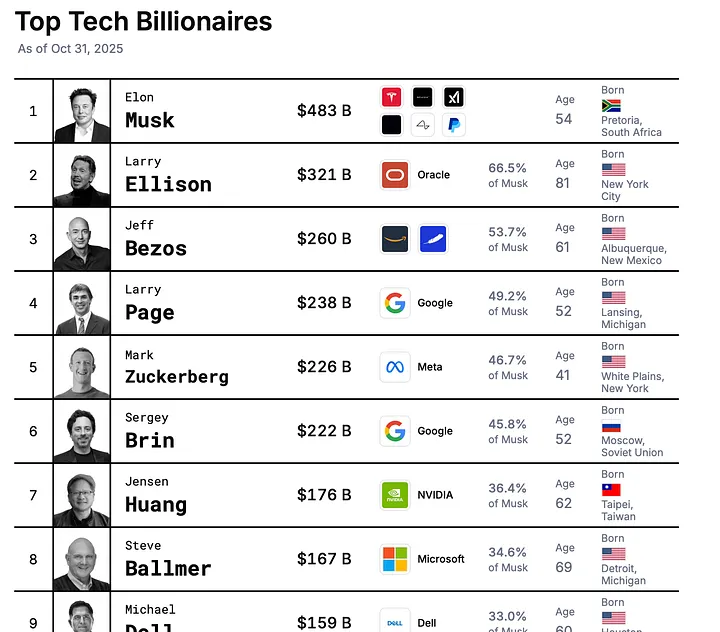Click Google logo in Sergey Brin row

pyautogui.click(x=395, y=431)
